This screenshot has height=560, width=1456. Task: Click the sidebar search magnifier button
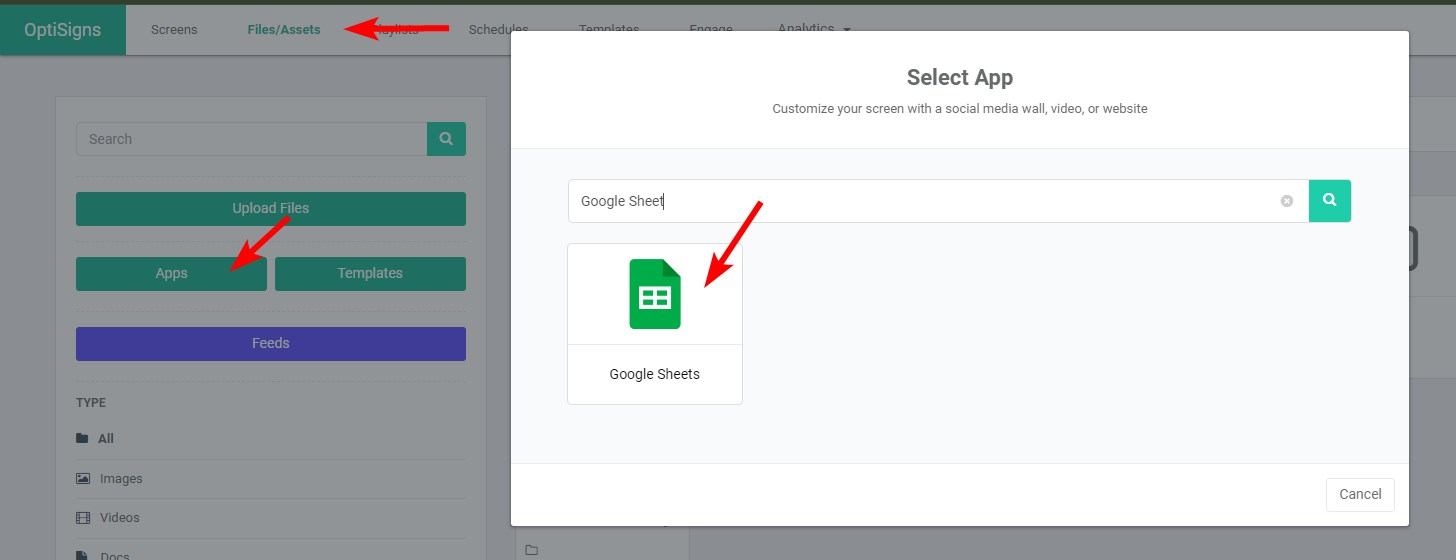point(446,139)
